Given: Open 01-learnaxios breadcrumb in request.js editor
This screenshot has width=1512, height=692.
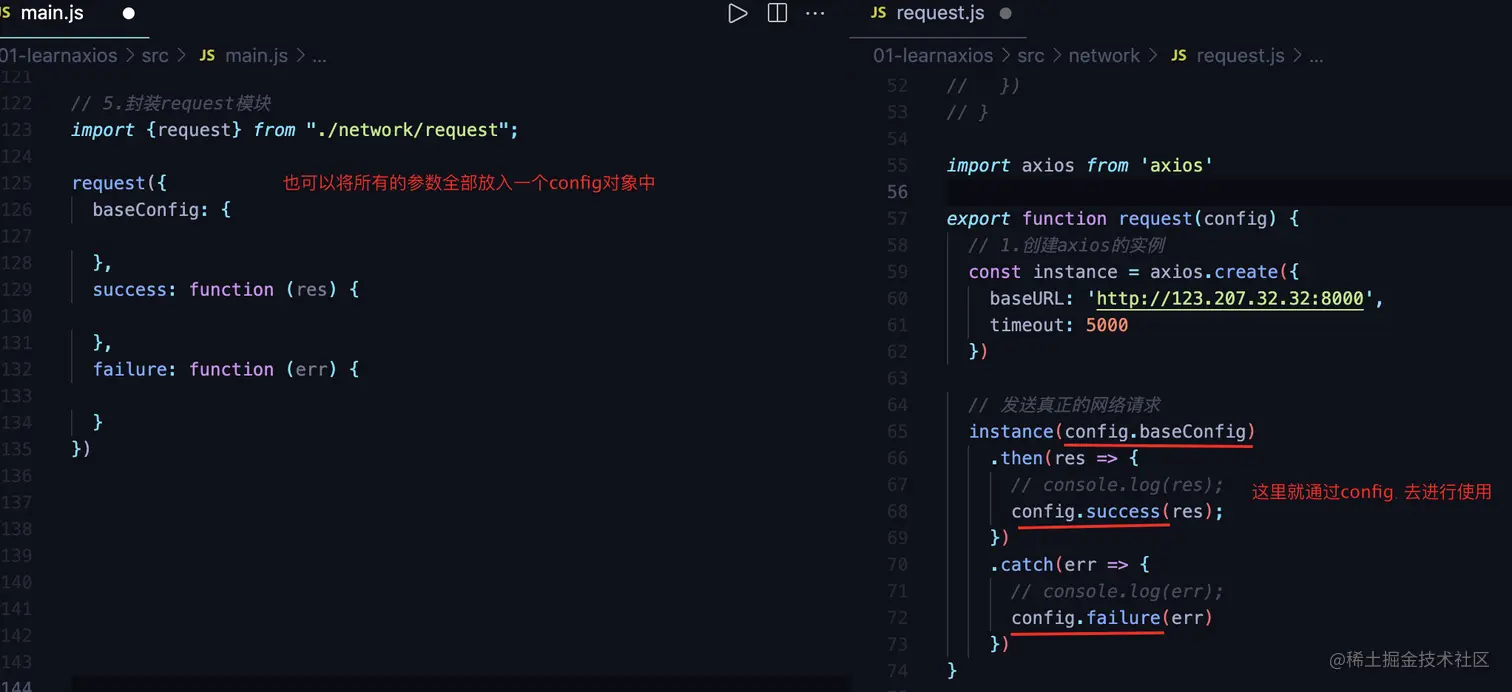Looking at the screenshot, I should pos(933,56).
